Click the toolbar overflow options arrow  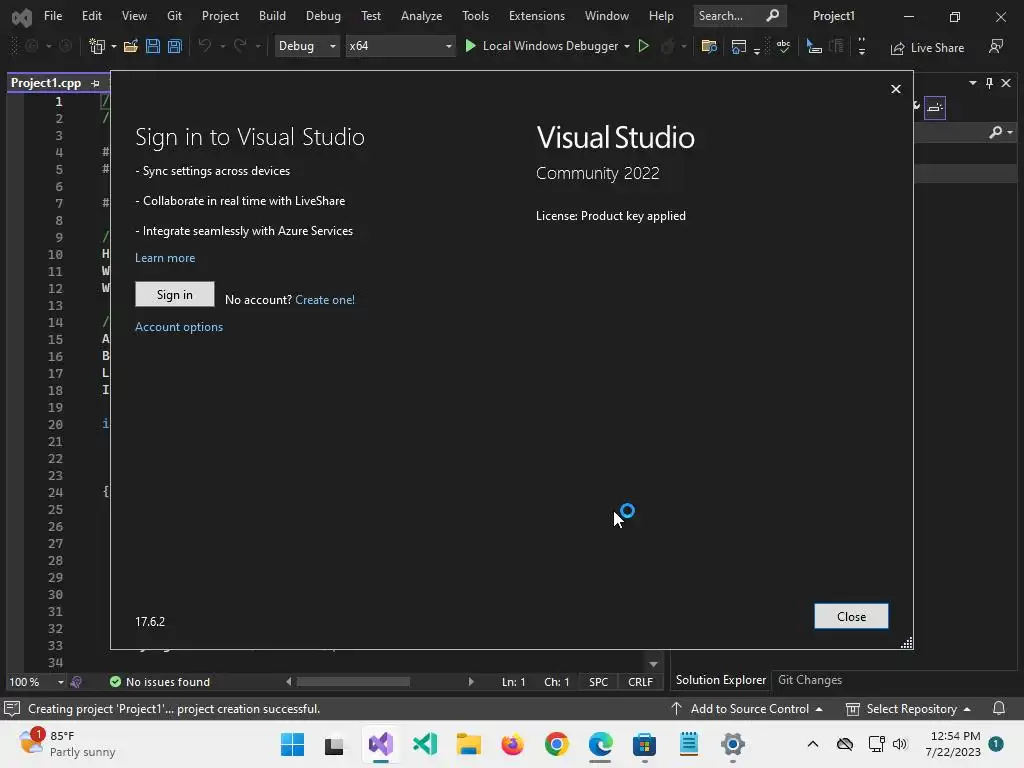(862, 46)
